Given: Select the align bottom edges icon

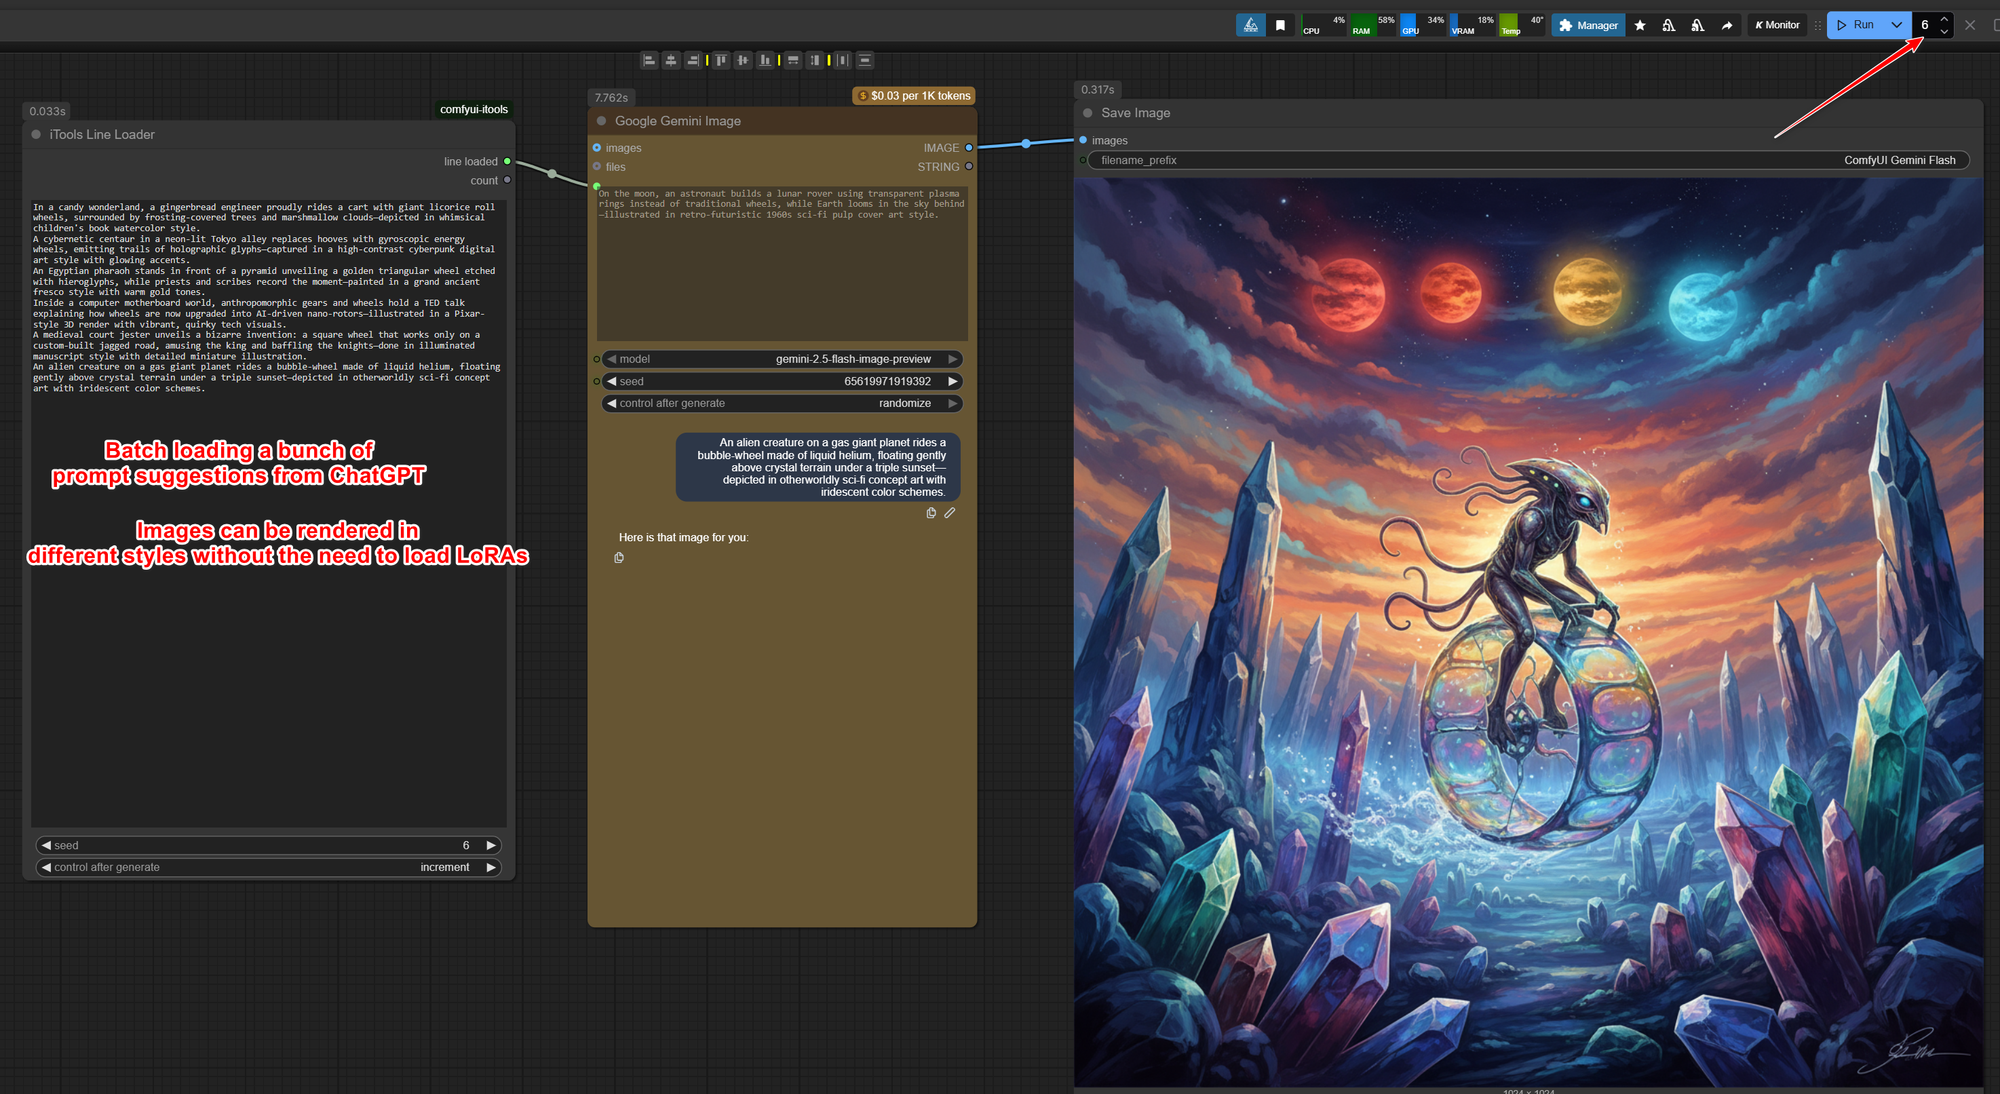Looking at the screenshot, I should coord(765,60).
